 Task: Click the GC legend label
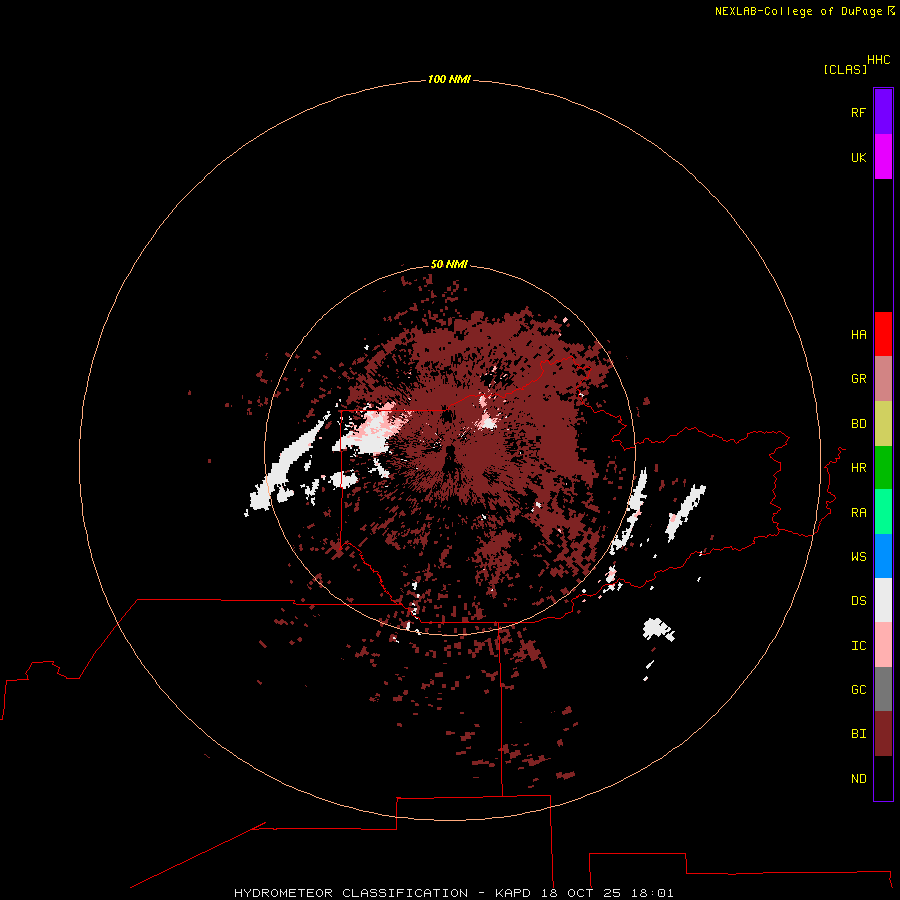(x=858, y=689)
